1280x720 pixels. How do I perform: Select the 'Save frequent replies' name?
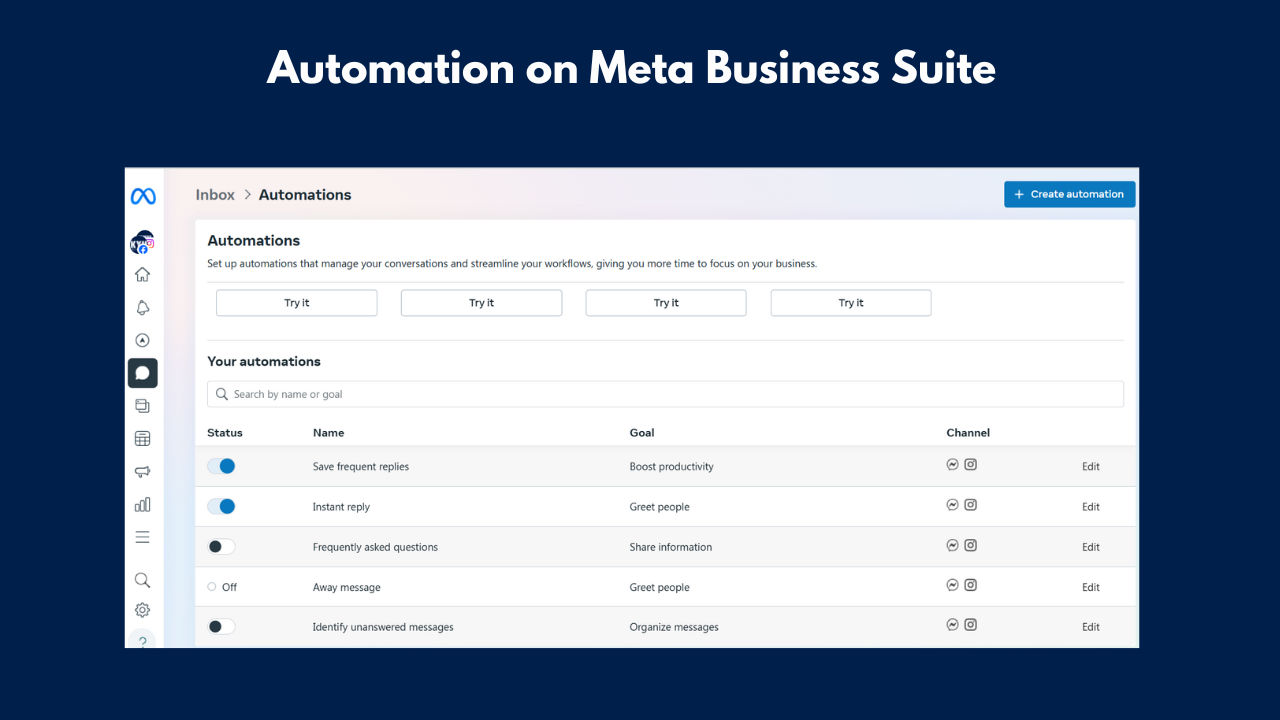tap(361, 467)
